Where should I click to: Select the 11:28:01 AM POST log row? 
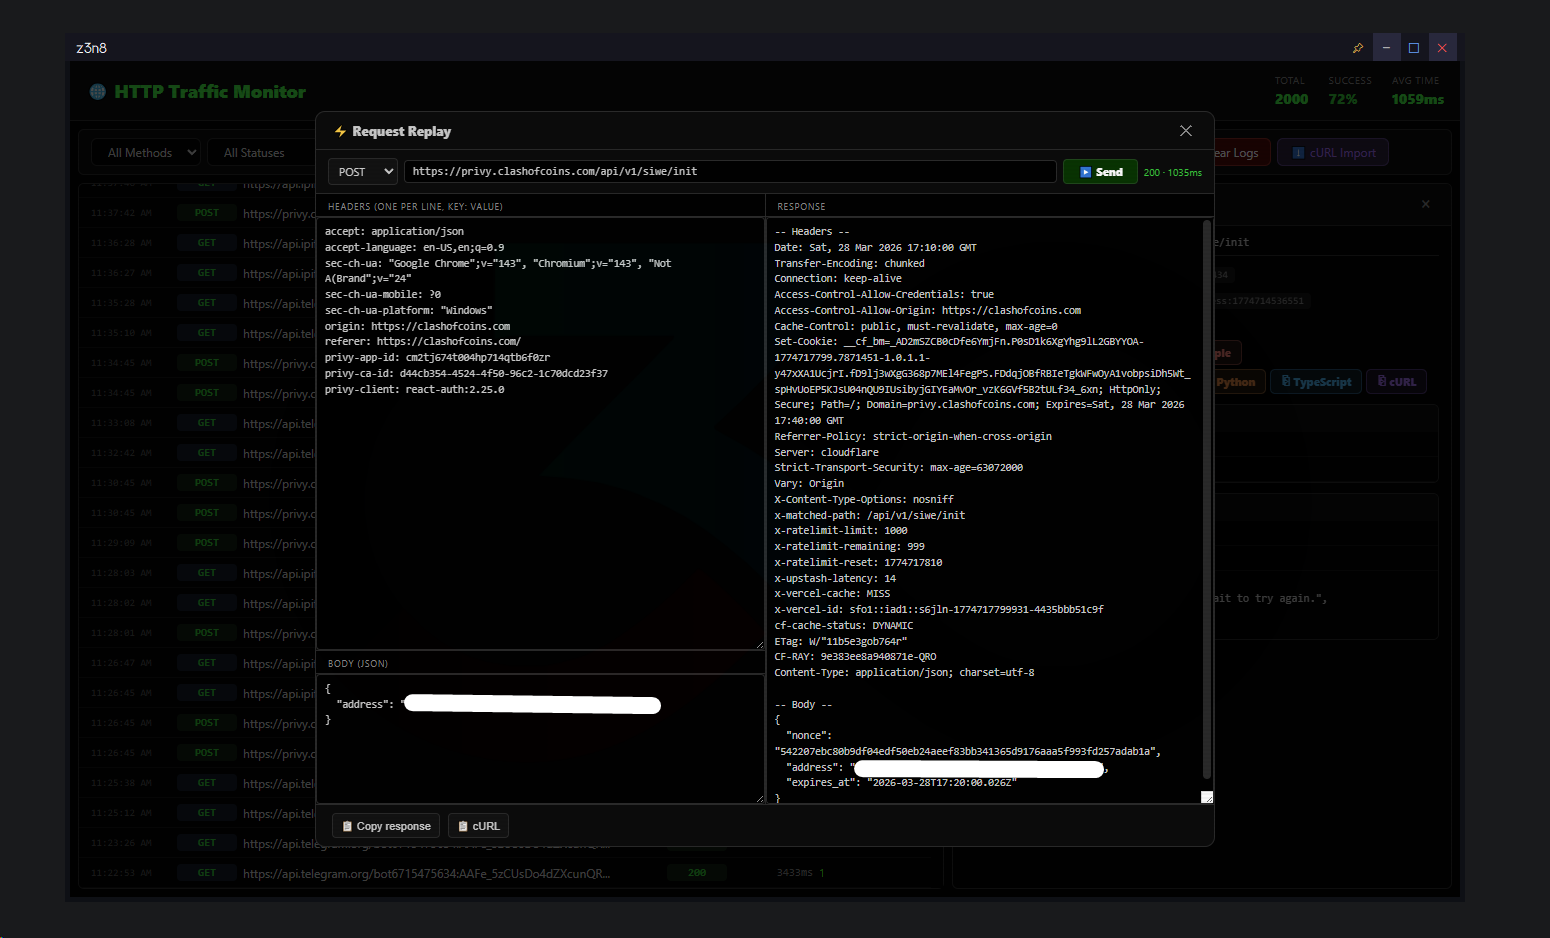[x=198, y=633]
